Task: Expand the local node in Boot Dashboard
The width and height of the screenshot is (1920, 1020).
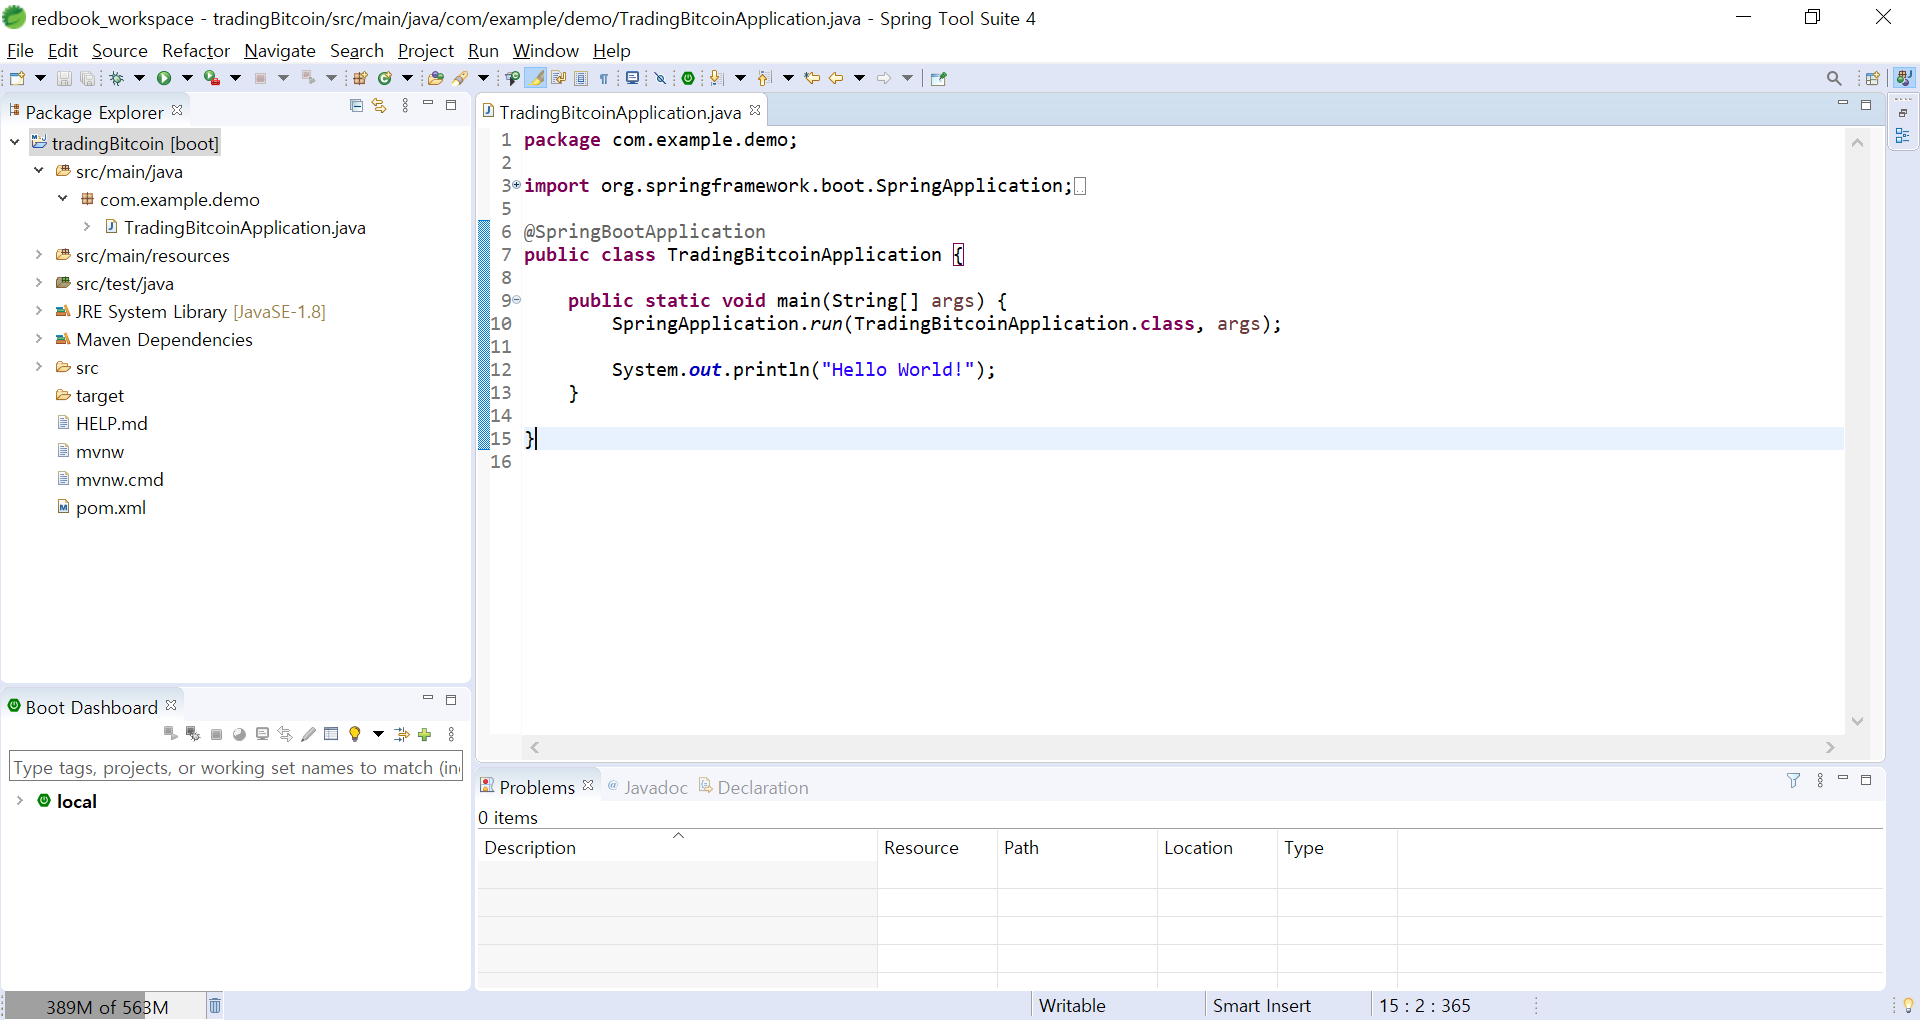Action: click(19, 801)
